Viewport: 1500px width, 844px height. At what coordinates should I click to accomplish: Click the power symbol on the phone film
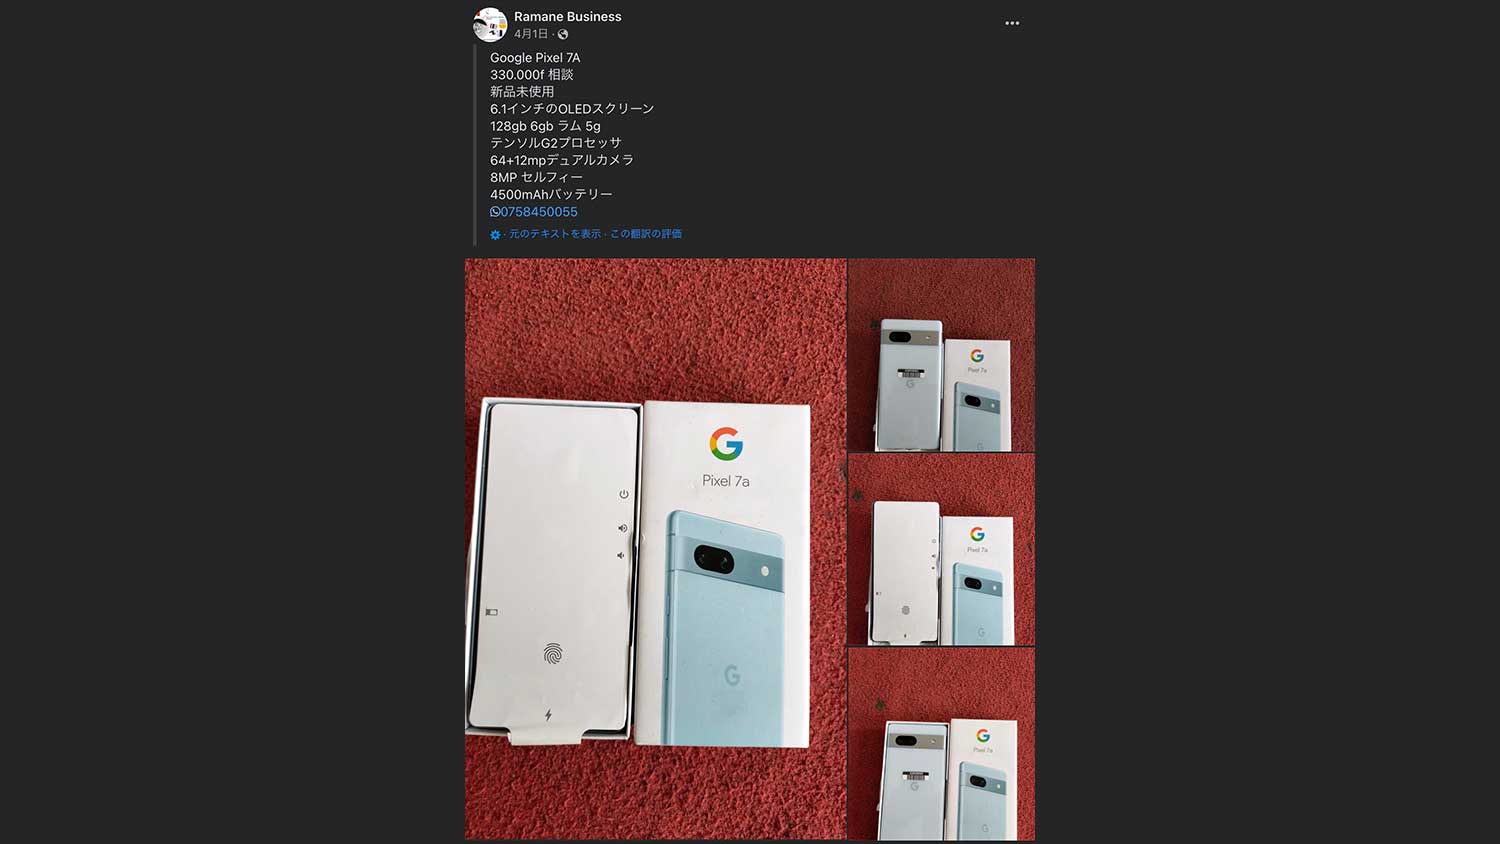624,494
